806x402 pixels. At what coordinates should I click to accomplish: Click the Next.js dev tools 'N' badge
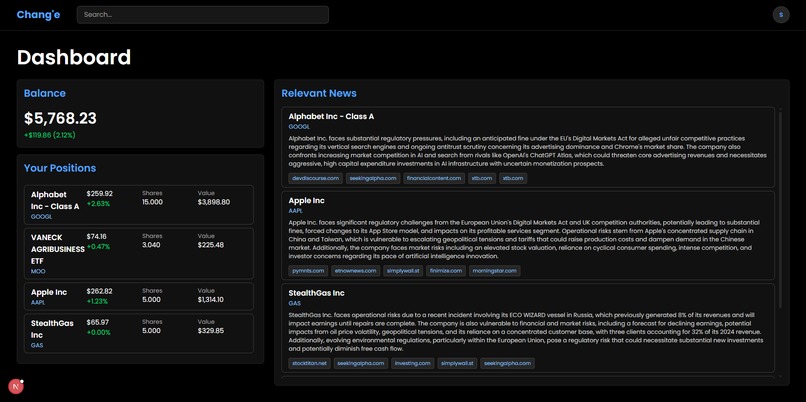[x=16, y=386]
